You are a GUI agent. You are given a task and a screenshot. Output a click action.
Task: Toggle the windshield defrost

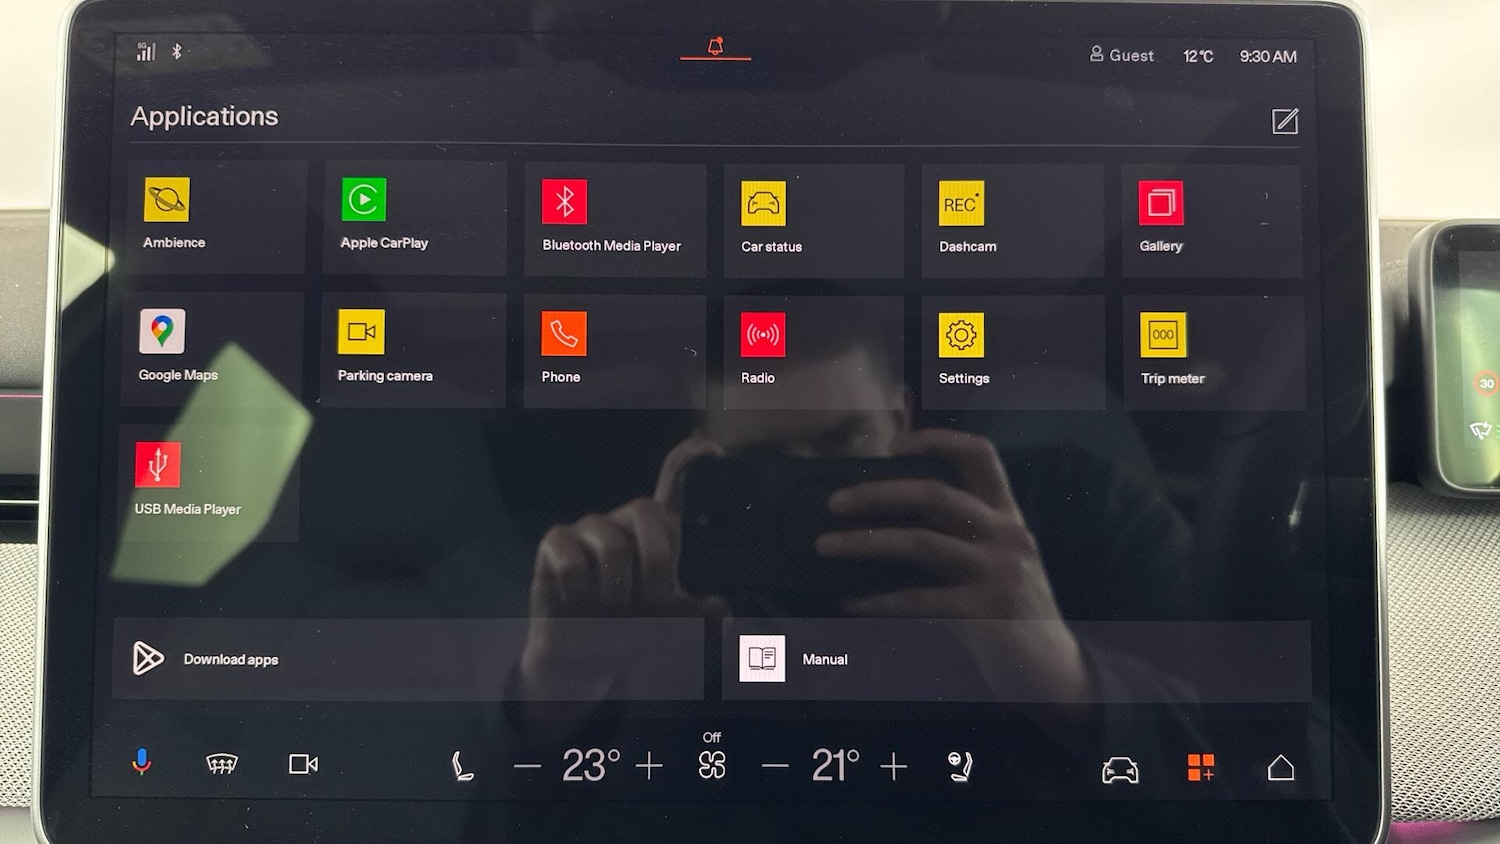222,765
